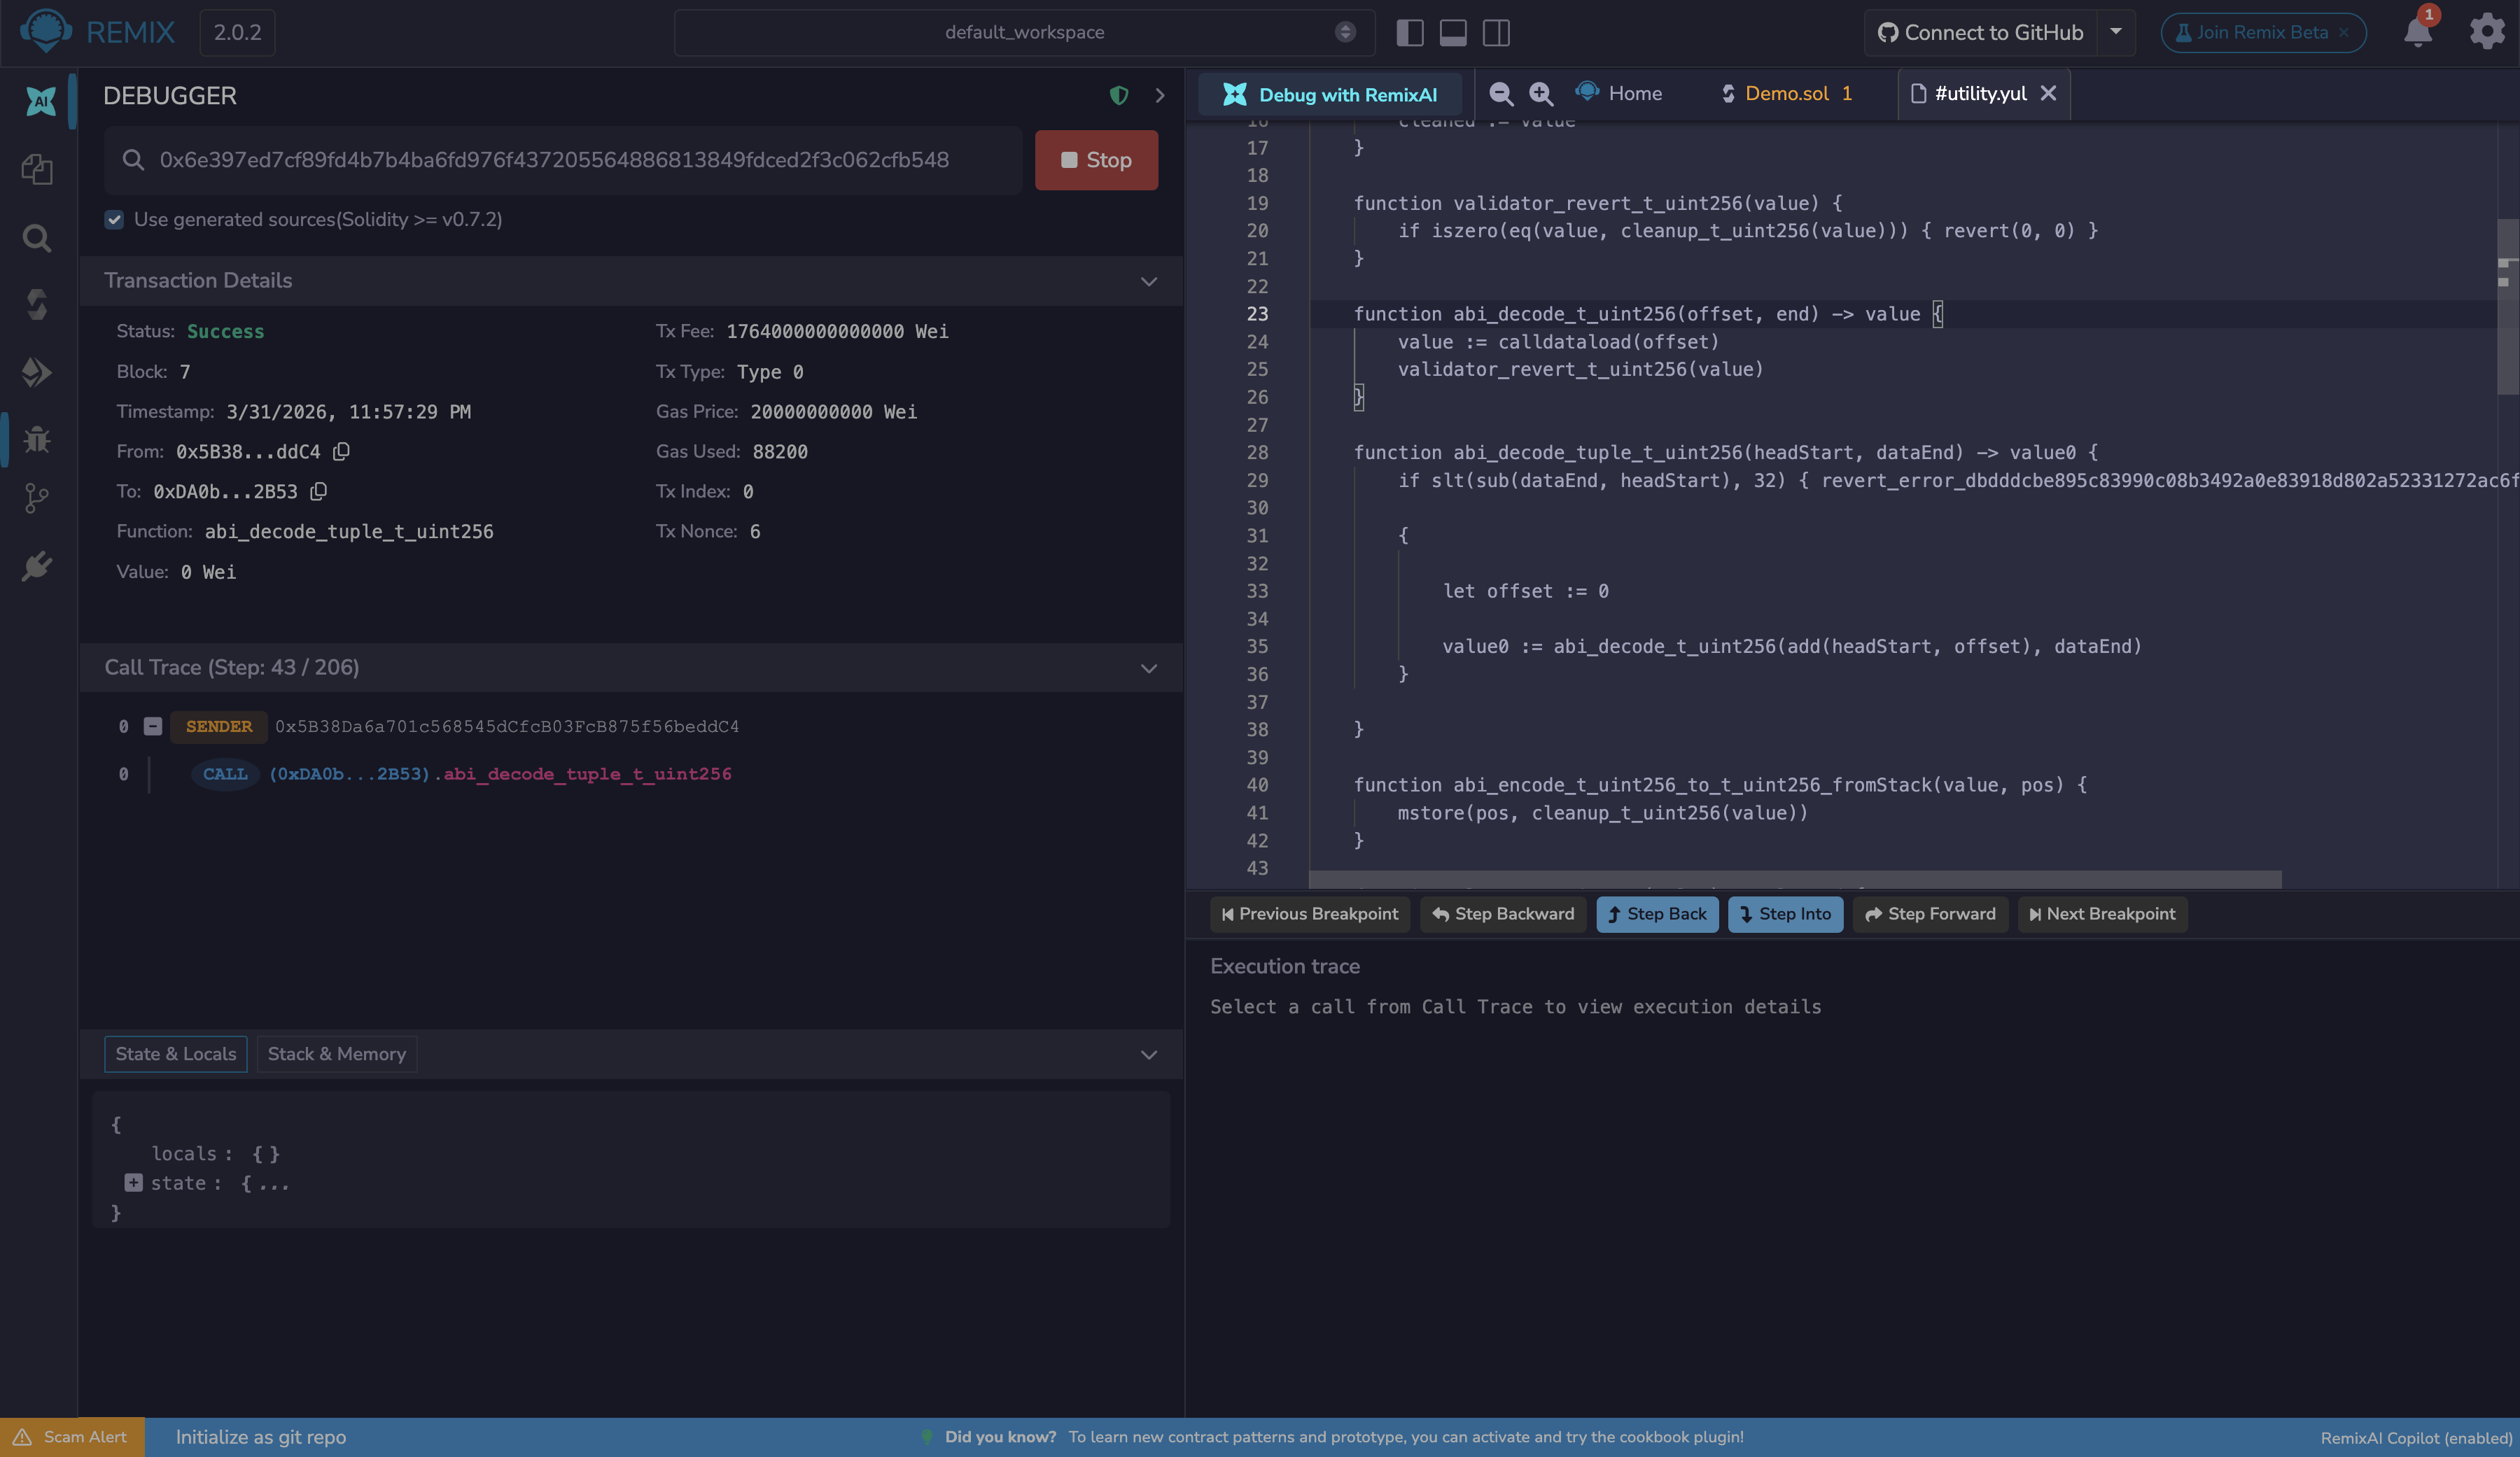Switch to the Home tab
Viewport: 2520px width, 1457px height.
tap(1619, 93)
